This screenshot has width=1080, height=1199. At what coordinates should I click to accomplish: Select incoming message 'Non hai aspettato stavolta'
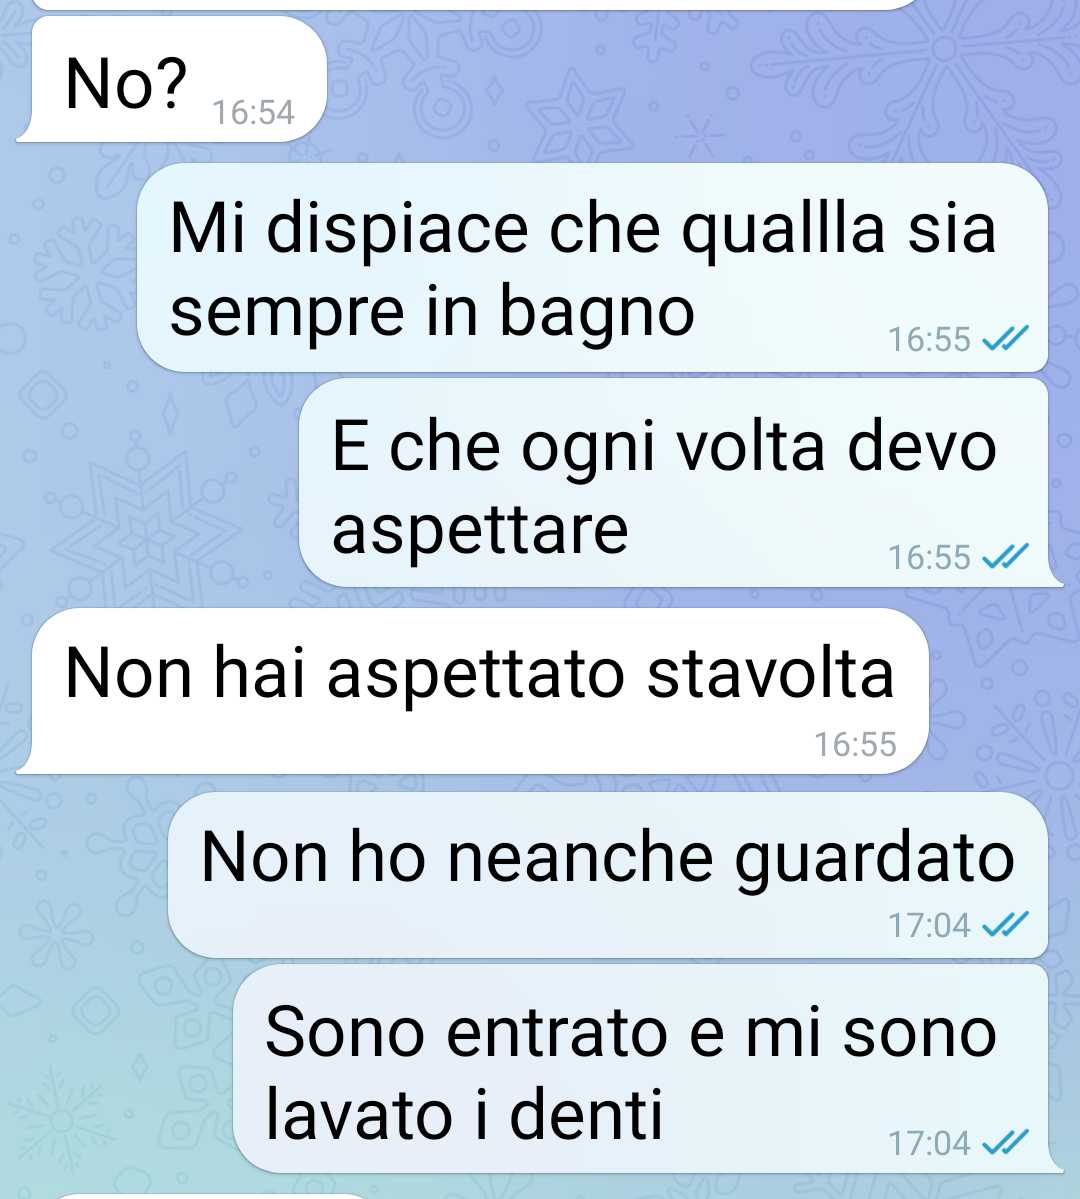pos(473,691)
